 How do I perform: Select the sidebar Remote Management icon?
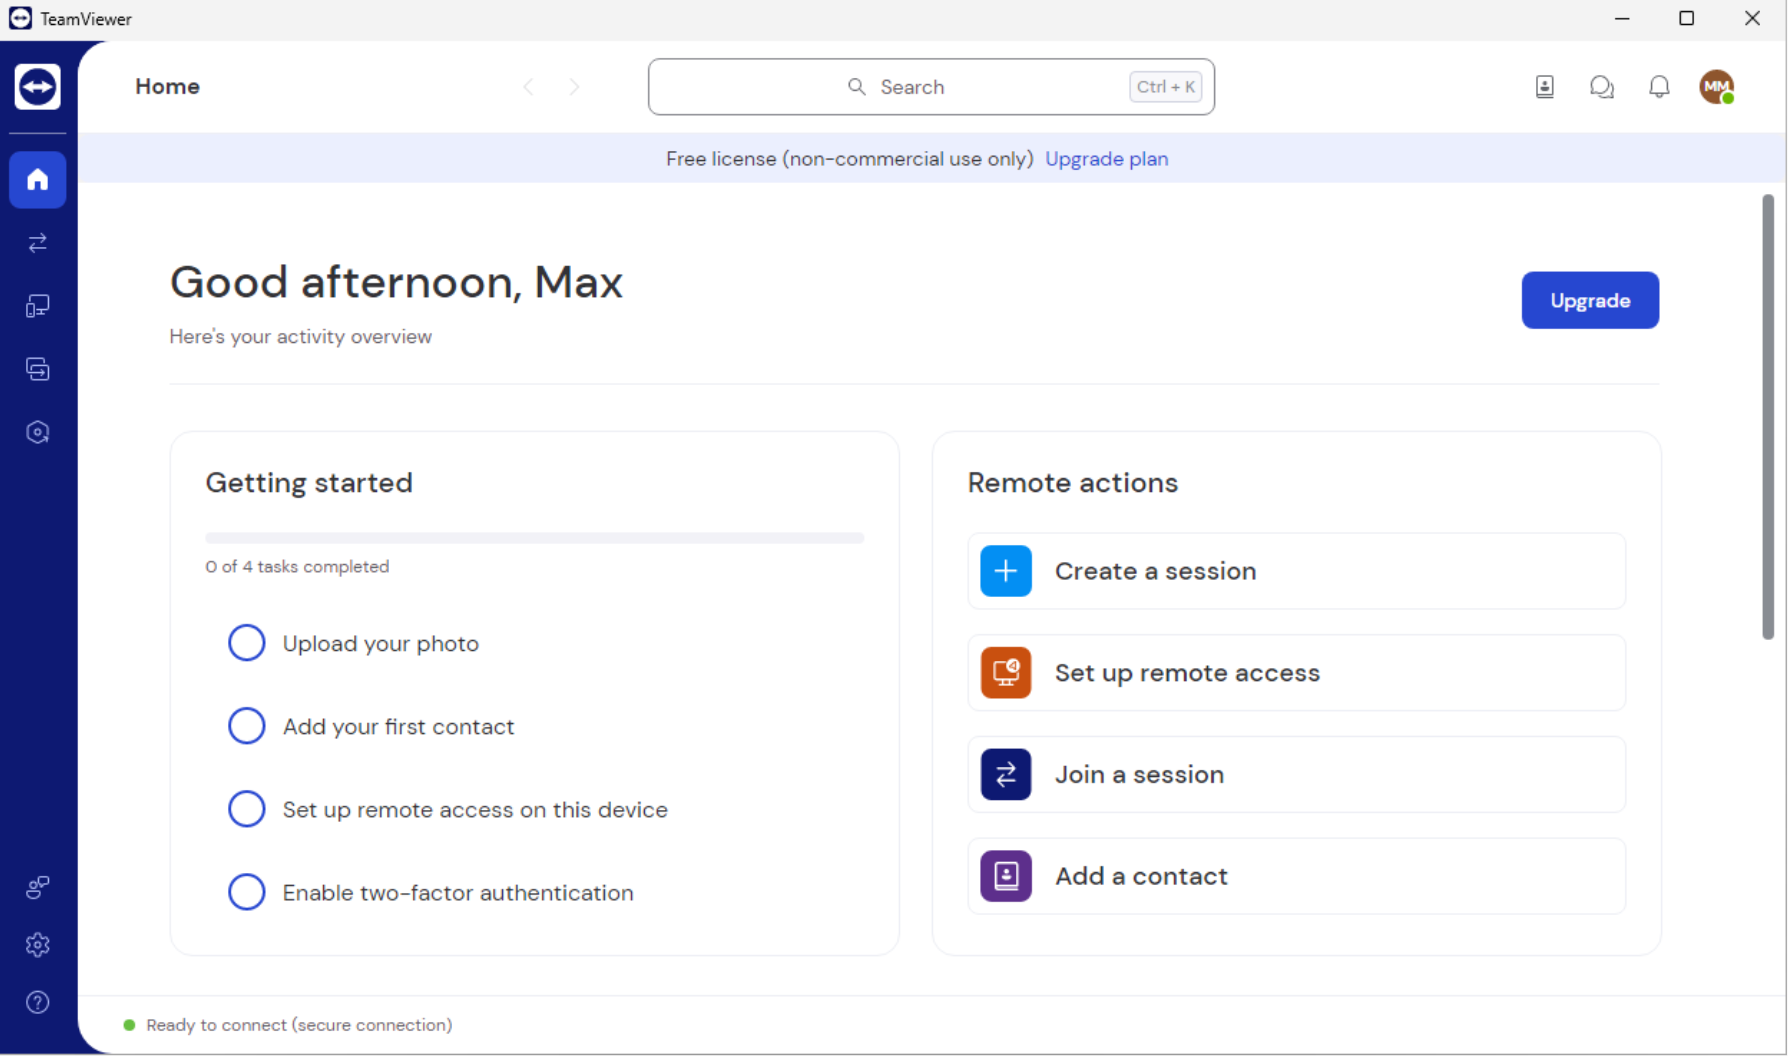pyautogui.click(x=37, y=368)
